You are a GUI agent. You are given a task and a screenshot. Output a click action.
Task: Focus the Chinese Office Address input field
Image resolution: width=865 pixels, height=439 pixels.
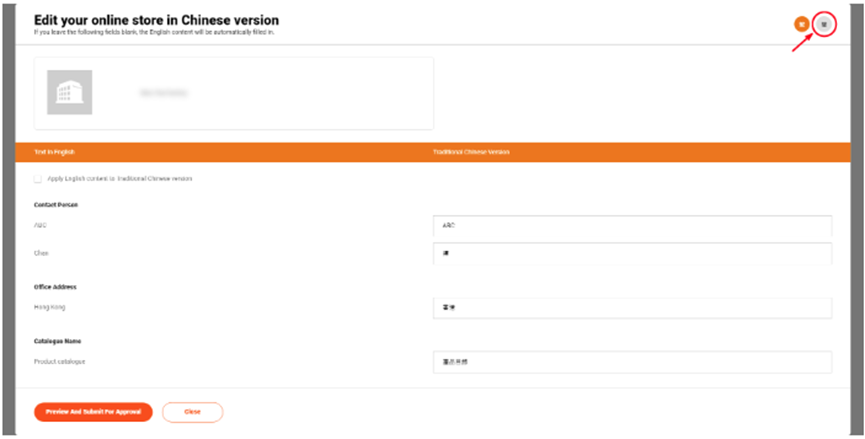click(631, 307)
